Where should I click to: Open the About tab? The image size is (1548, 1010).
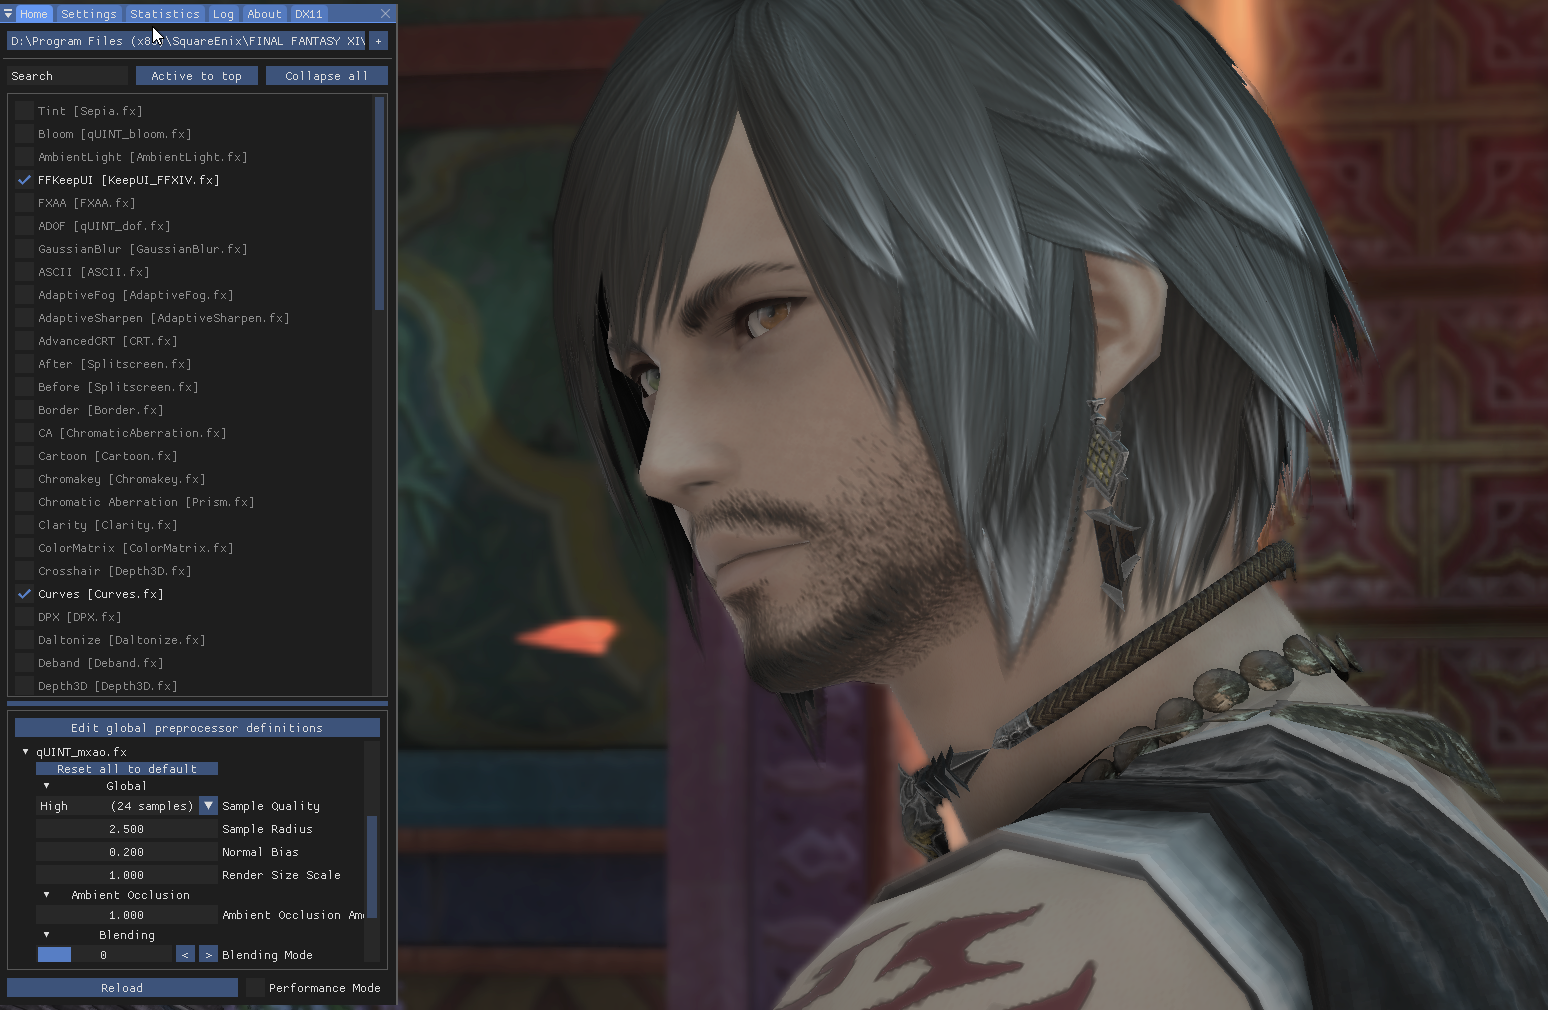(264, 14)
